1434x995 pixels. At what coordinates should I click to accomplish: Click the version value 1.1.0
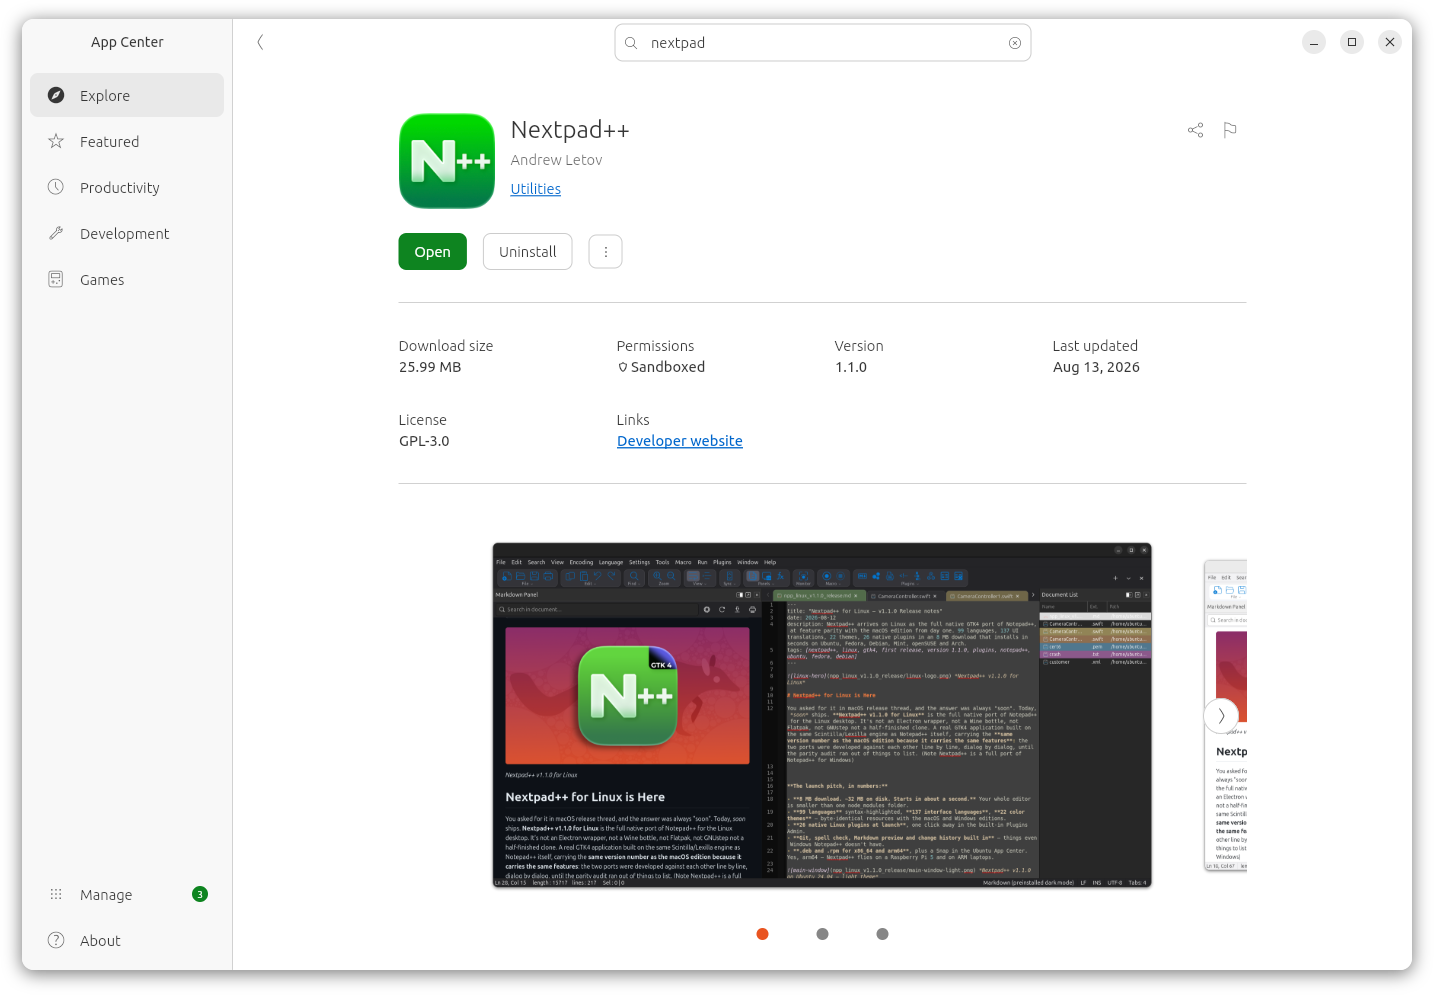tap(851, 367)
